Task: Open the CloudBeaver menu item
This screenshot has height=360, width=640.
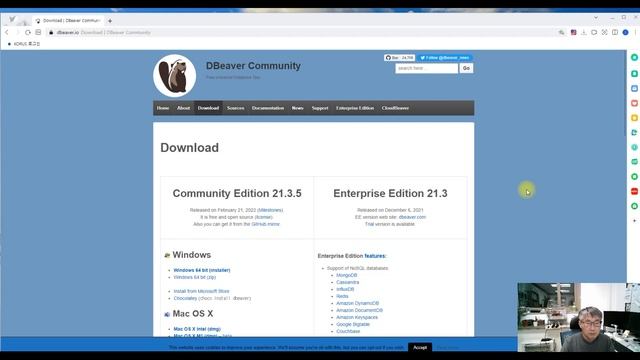Action: point(395,108)
